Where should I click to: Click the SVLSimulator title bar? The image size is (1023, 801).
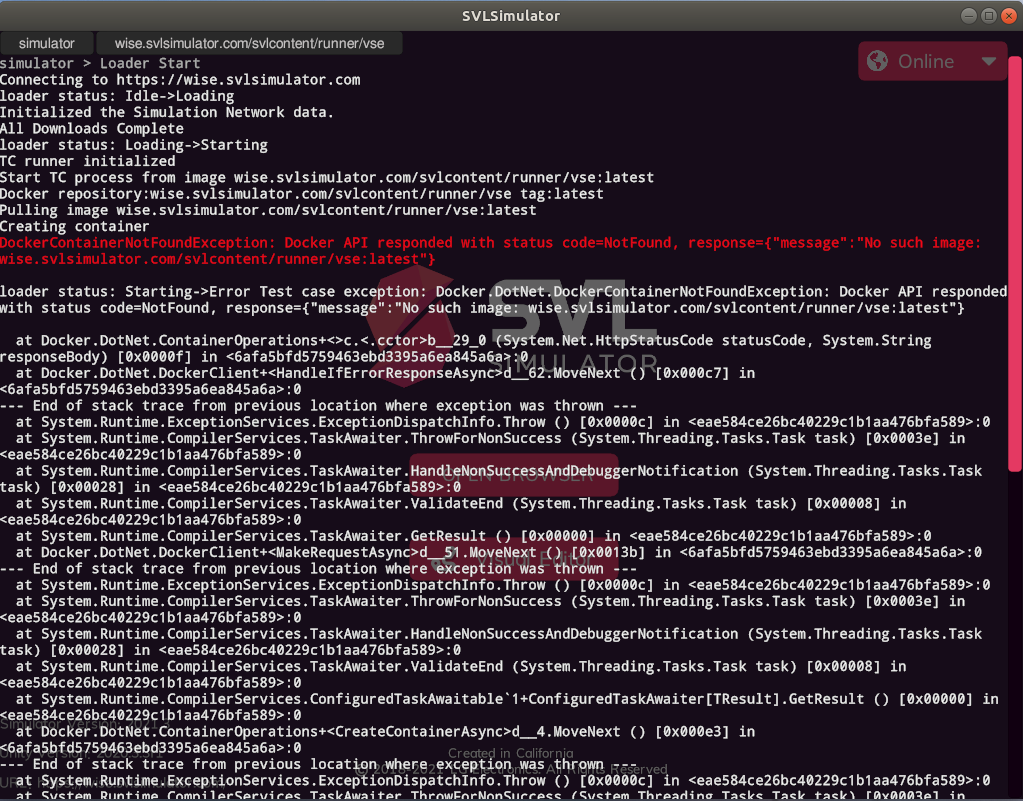point(511,15)
